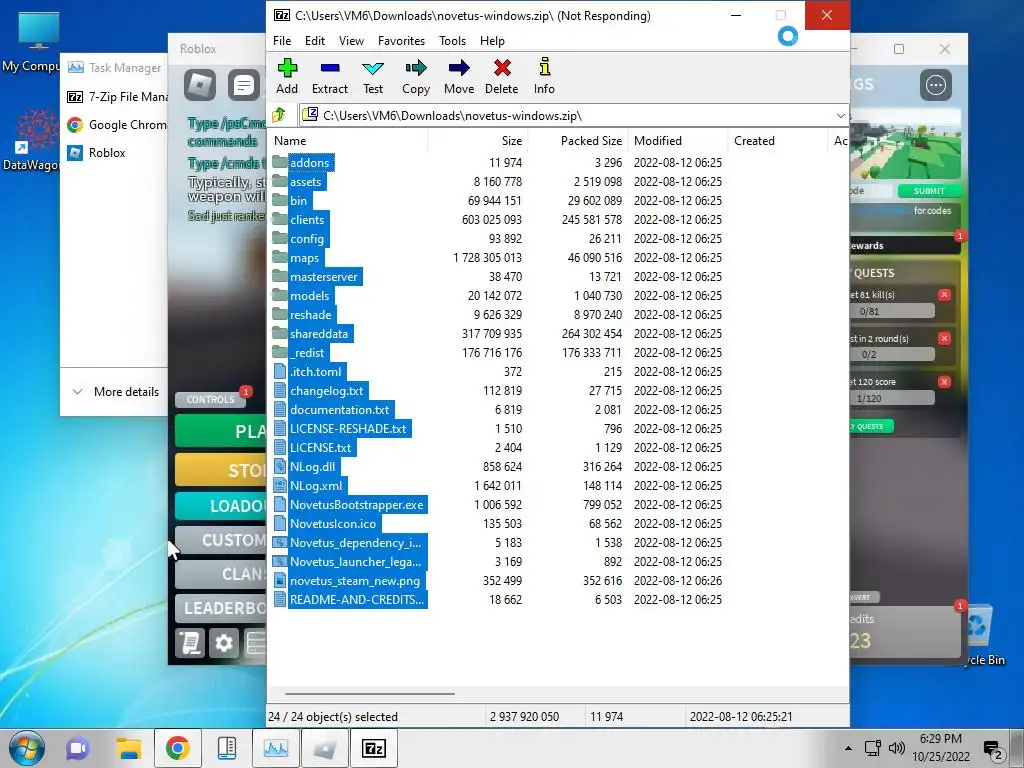Sort by the Packed Size column header
Image resolution: width=1024 pixels, height=768 pixels.
point(579,140)
